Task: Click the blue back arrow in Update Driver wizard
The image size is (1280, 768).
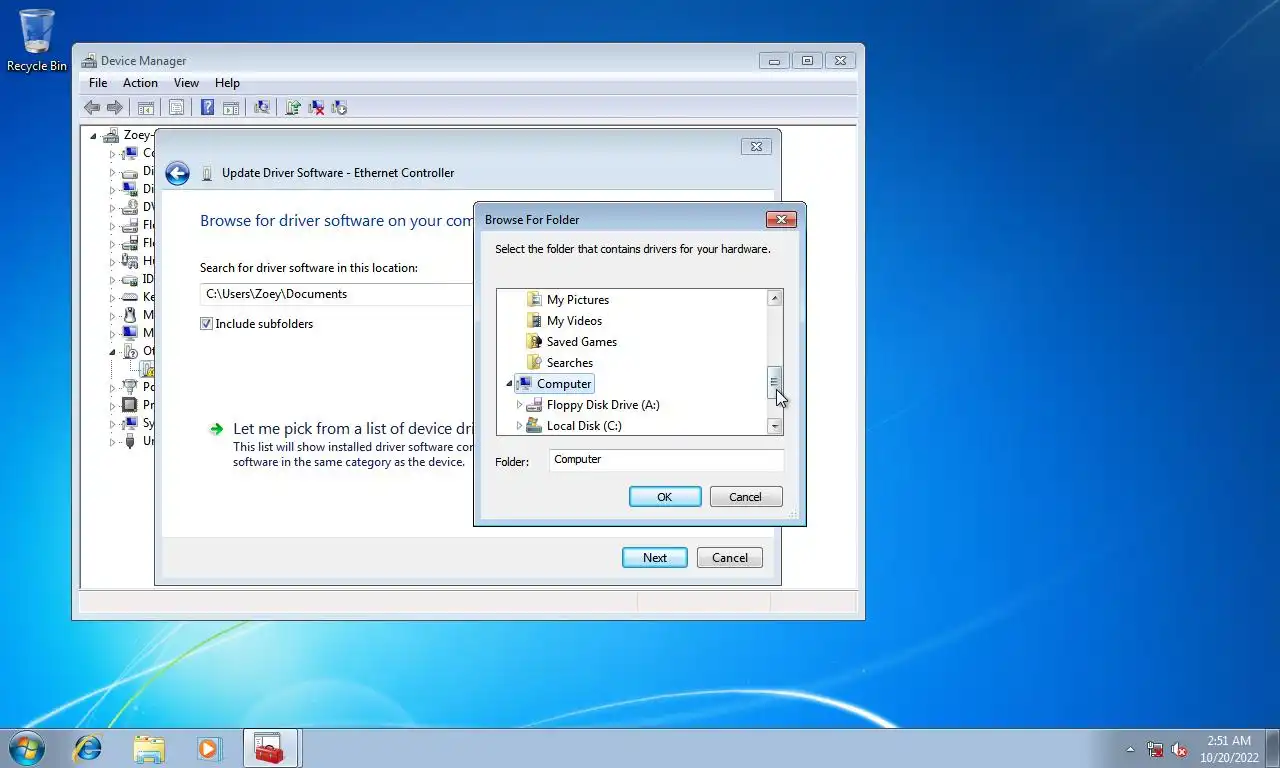Action: pos(177,173)
